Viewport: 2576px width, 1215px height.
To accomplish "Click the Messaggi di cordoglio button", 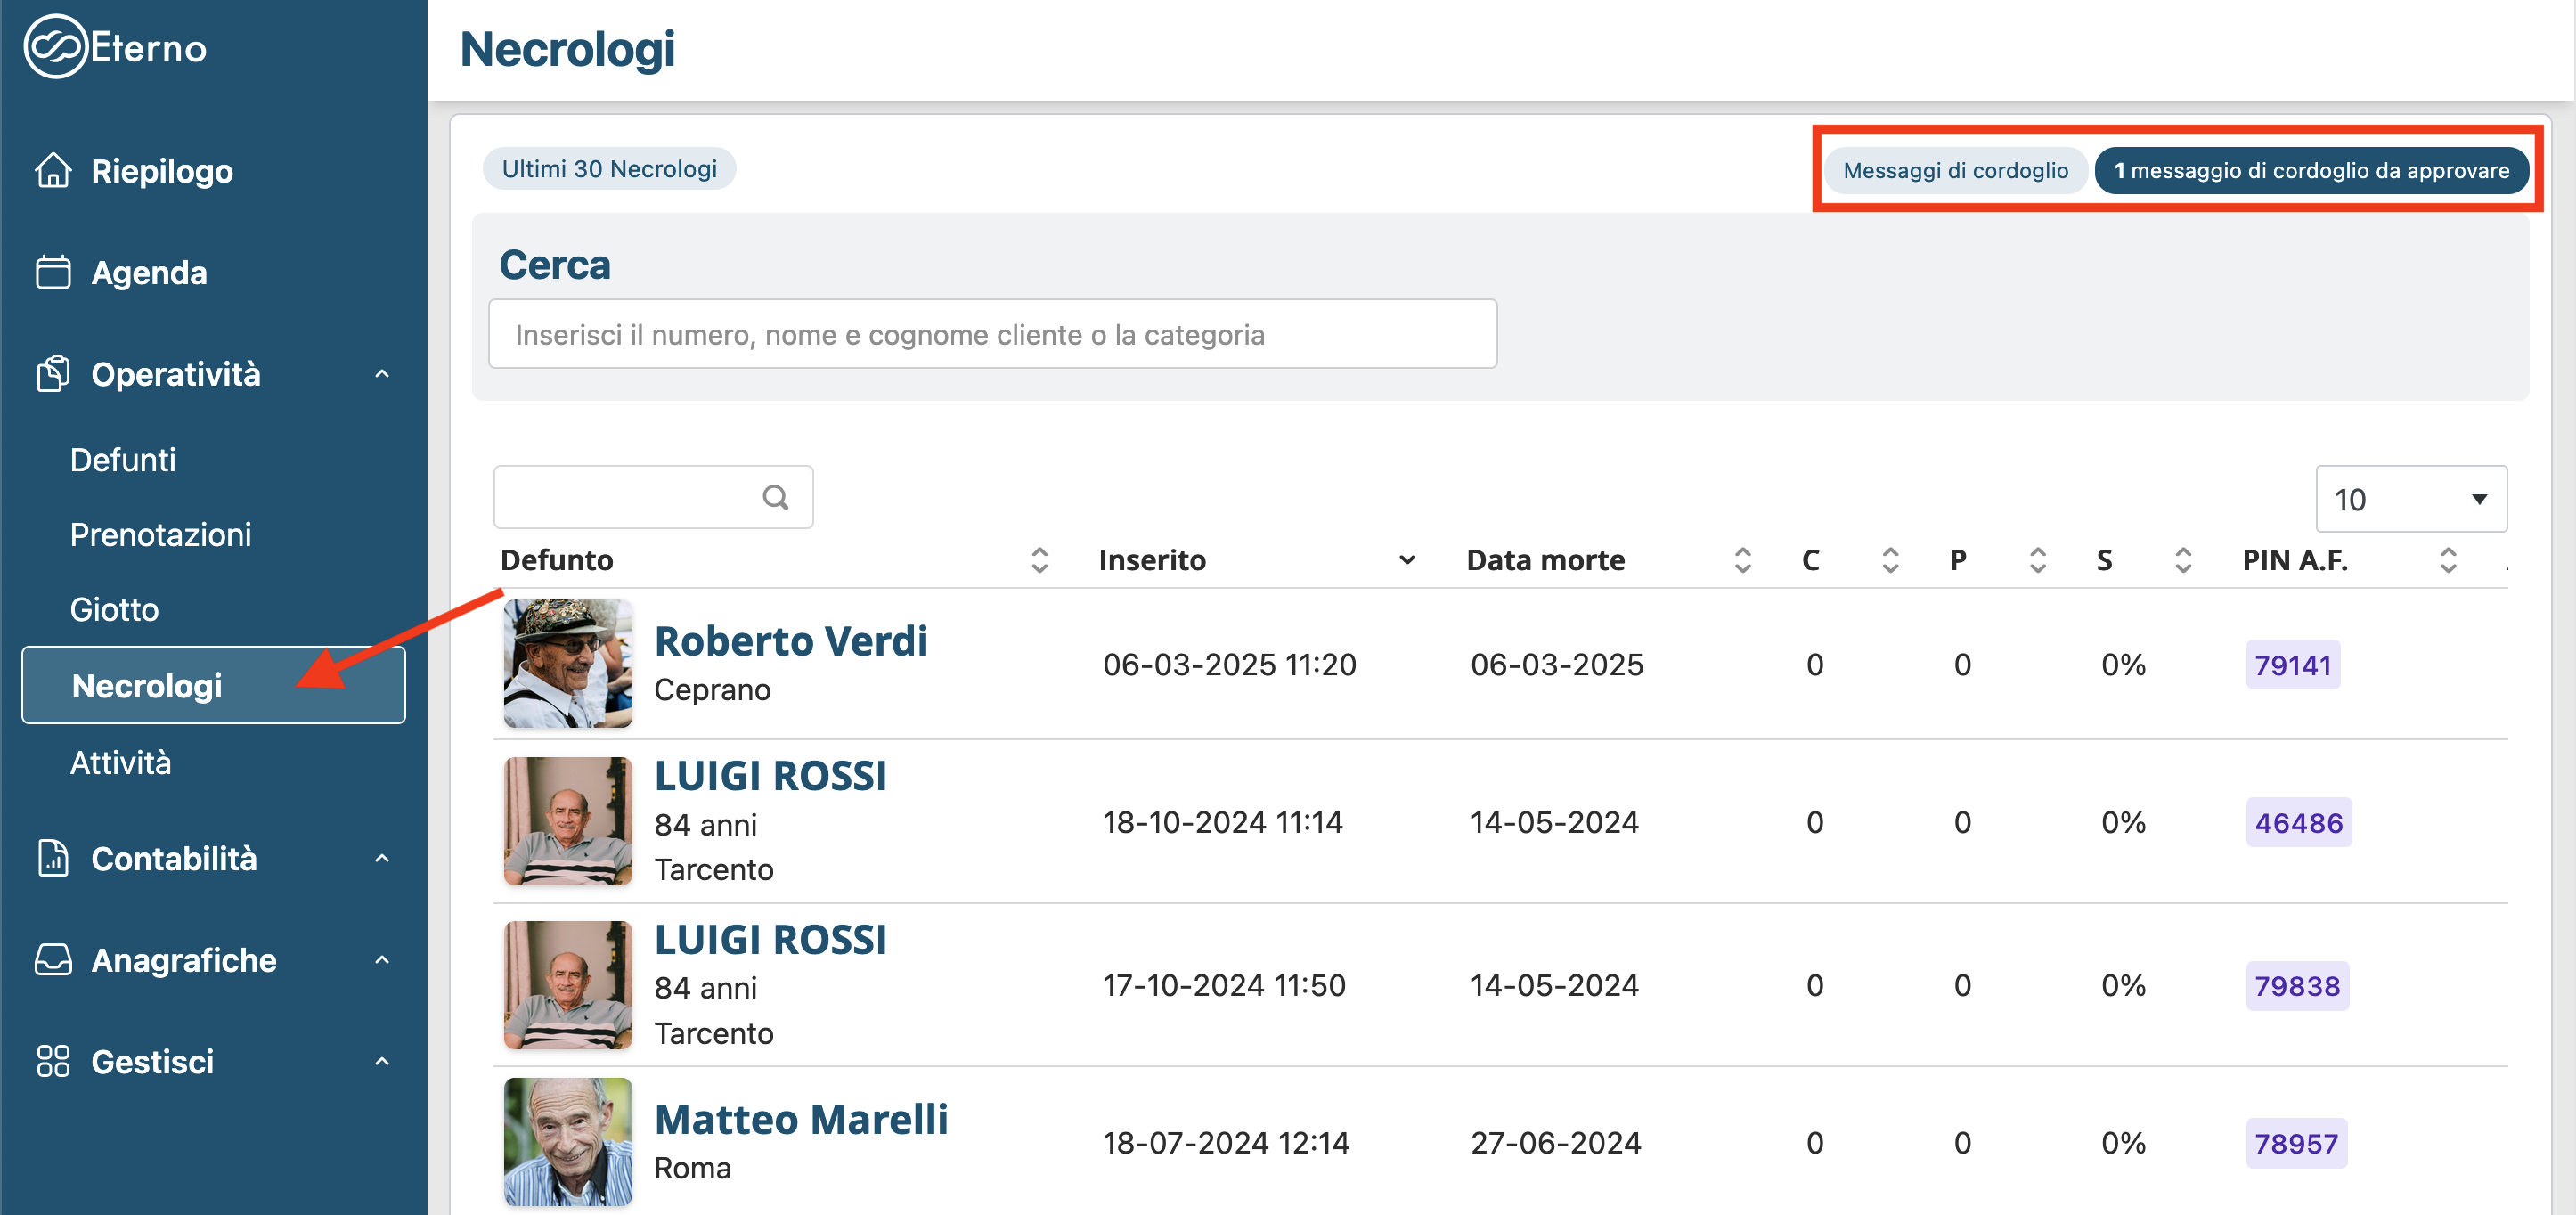I will coord(1954,170).
